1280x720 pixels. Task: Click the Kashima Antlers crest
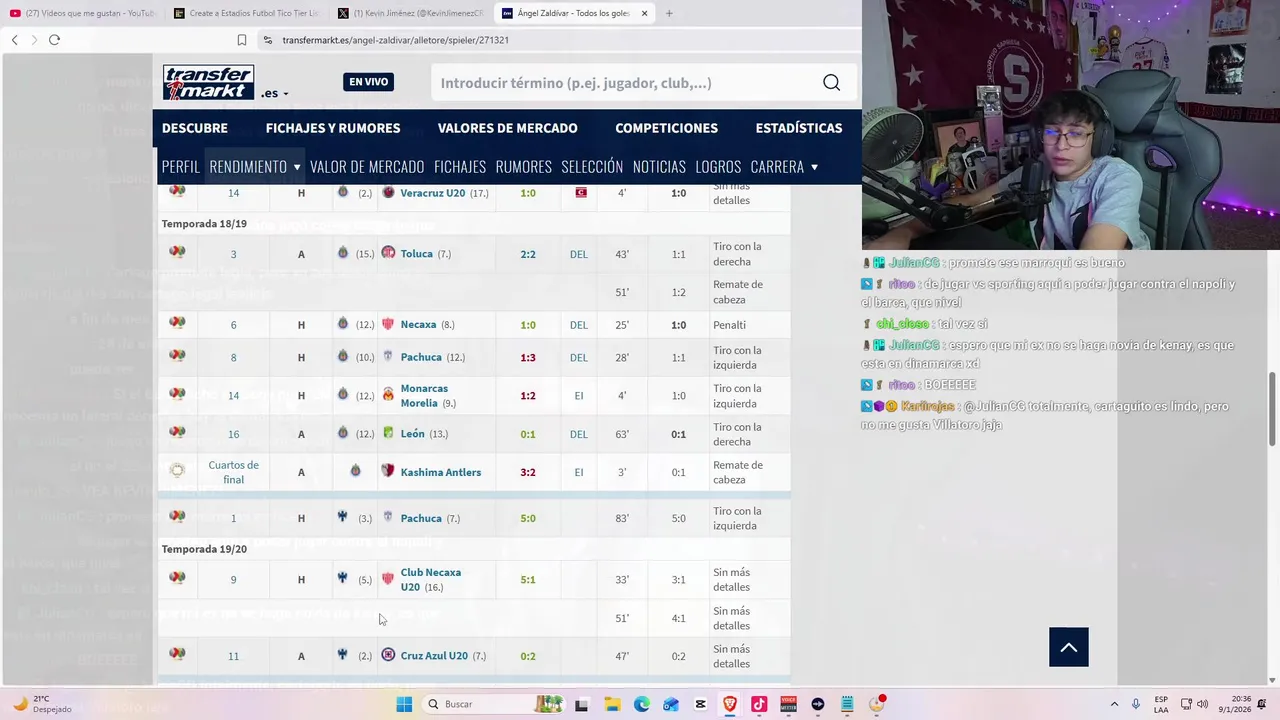click(x=388, y=471)
